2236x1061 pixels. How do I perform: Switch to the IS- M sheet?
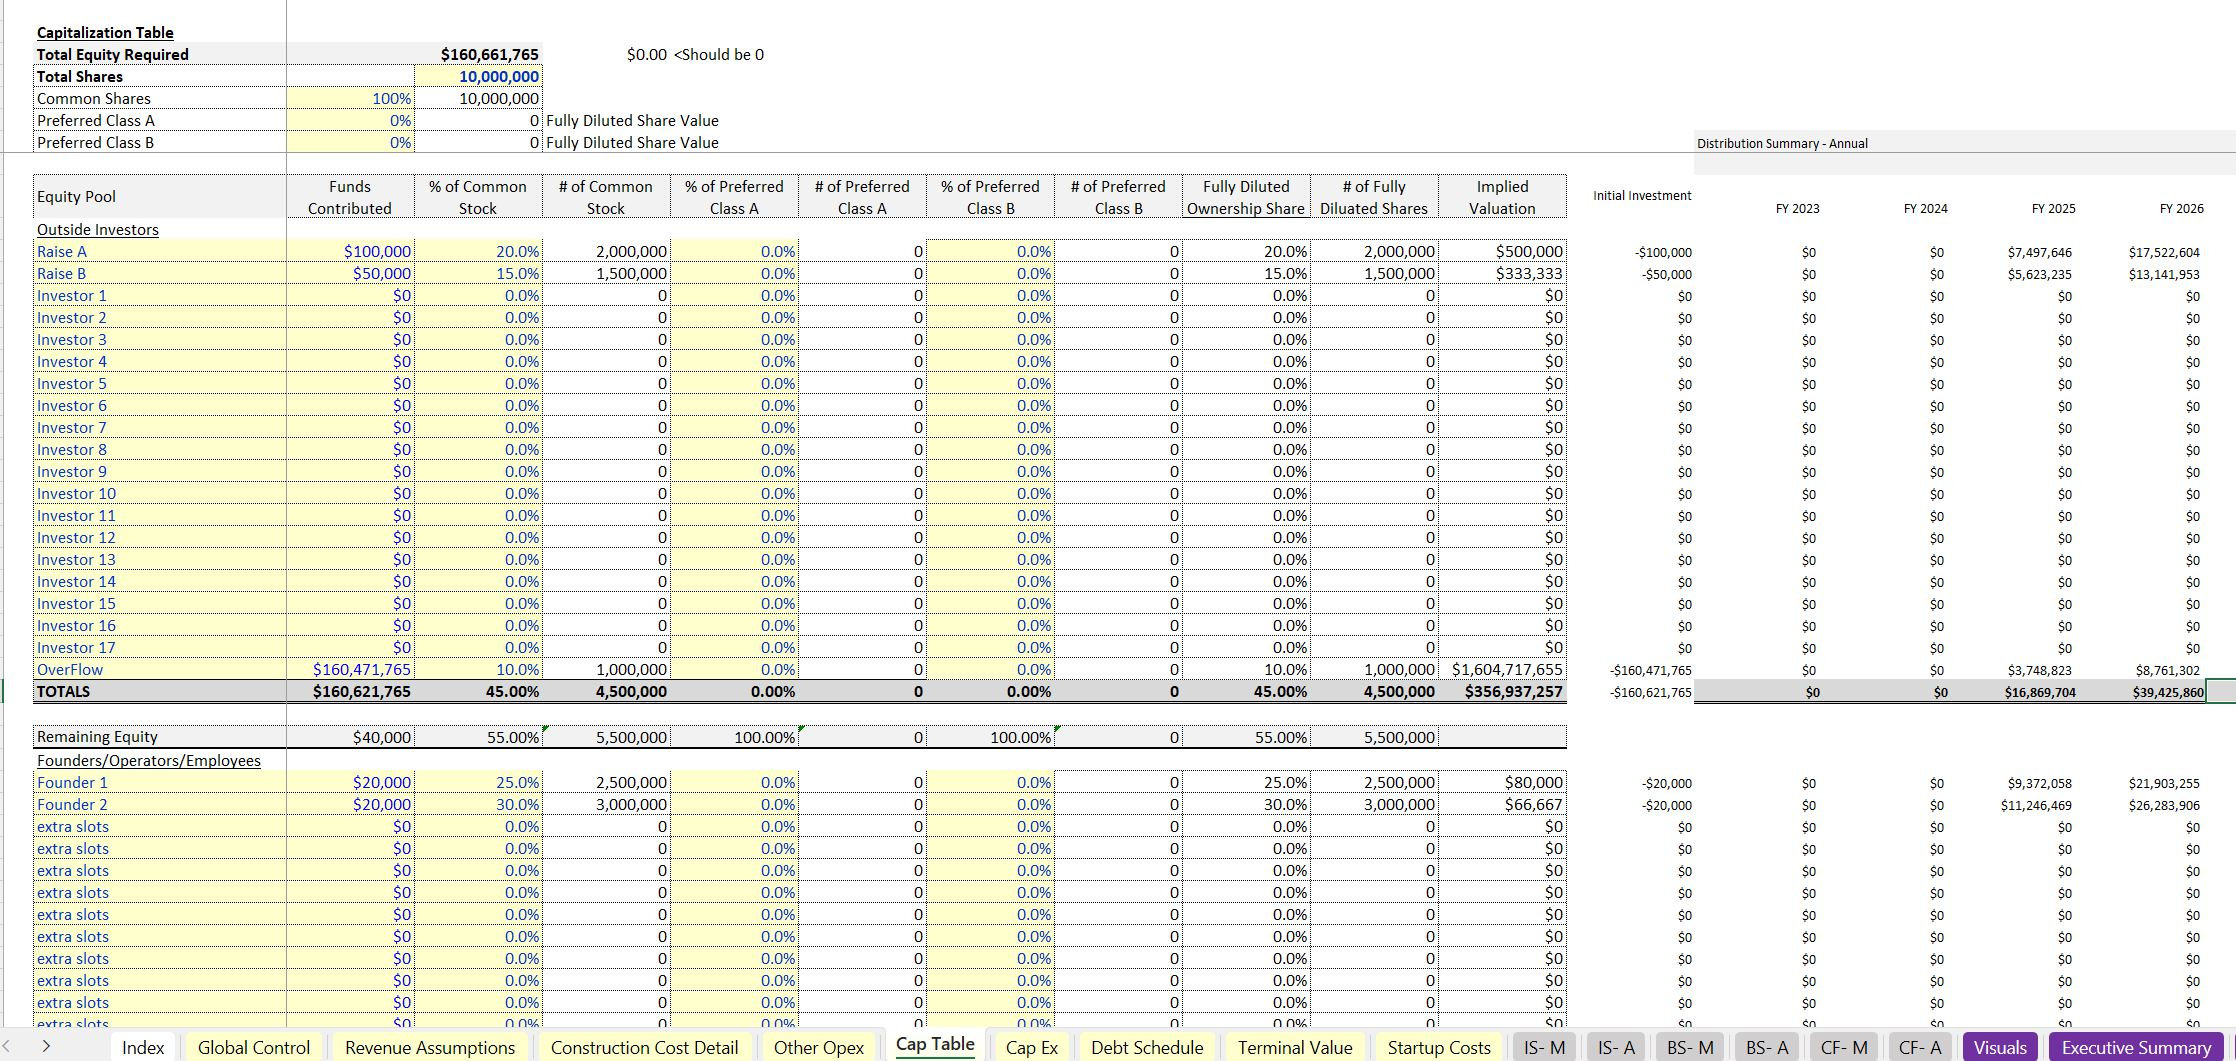pos(1544,1047)
